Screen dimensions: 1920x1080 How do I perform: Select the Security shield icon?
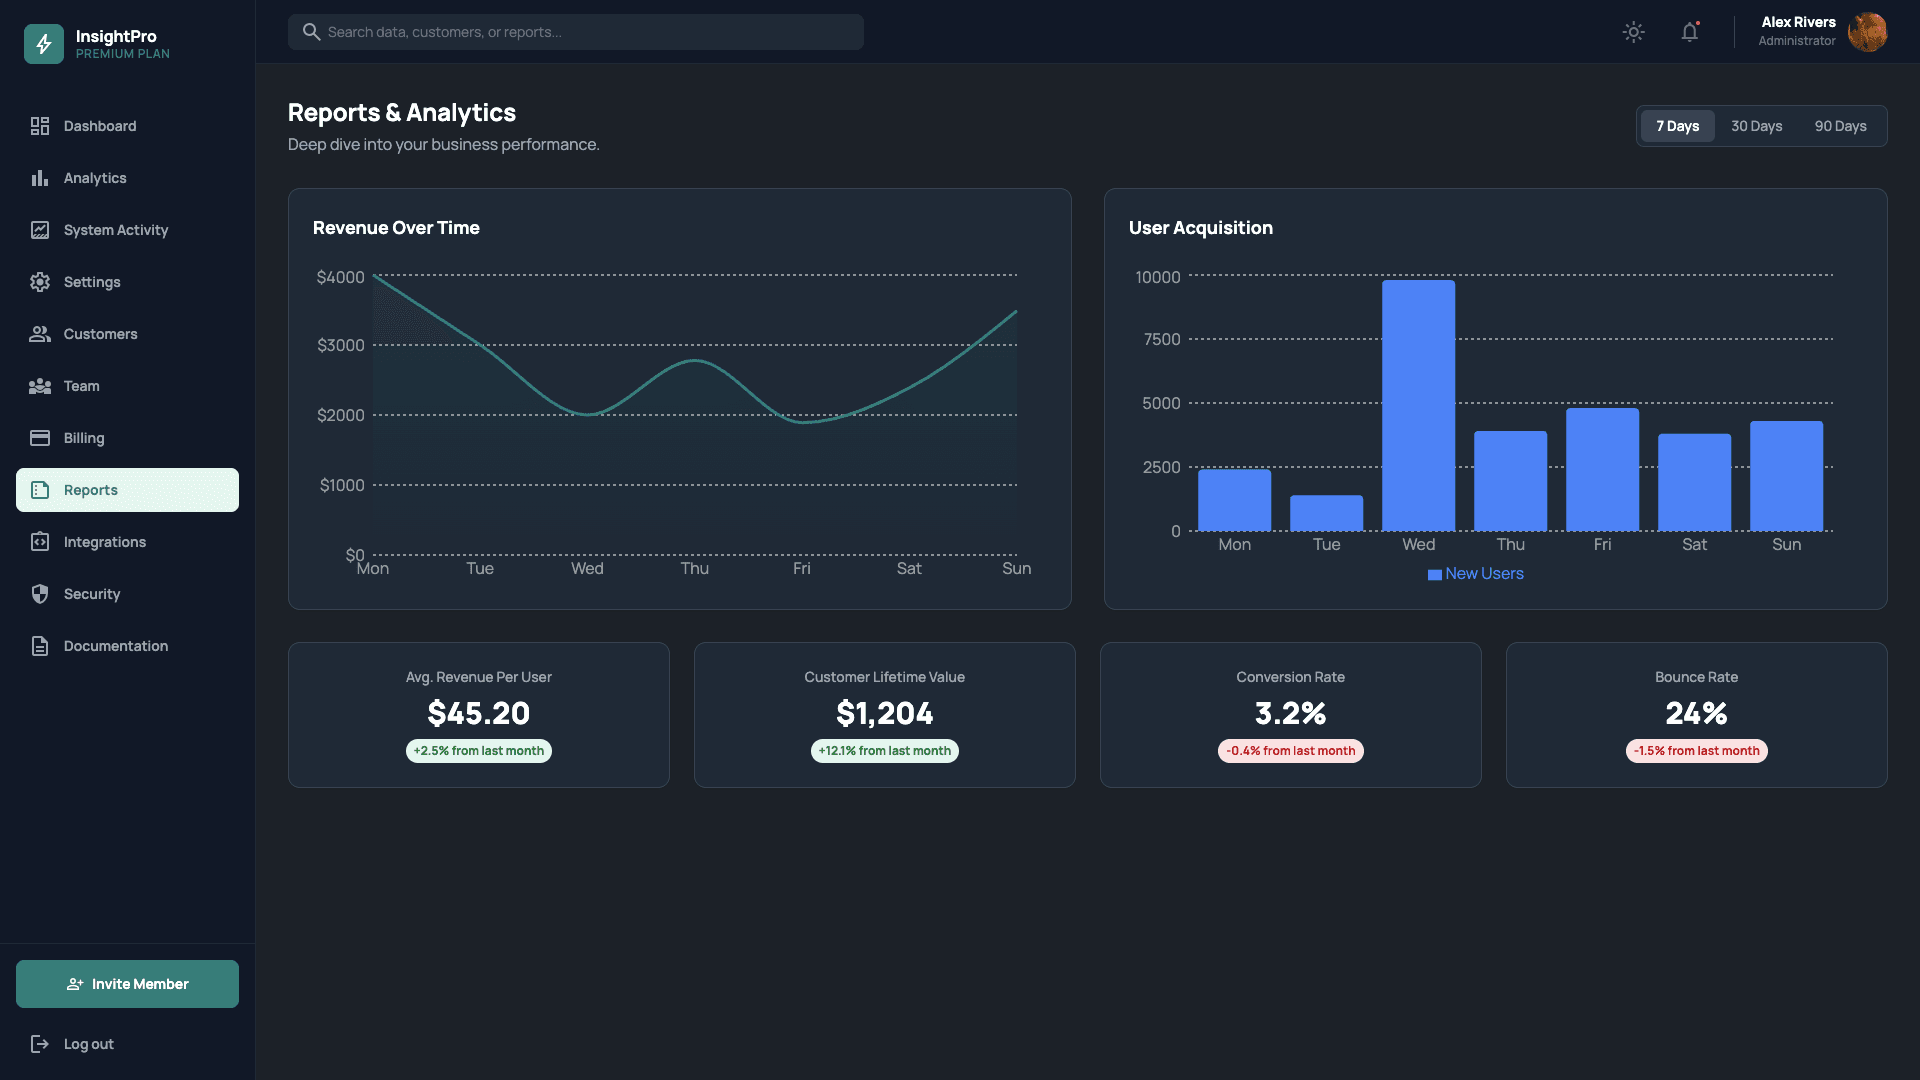click(x=40, y=594)
